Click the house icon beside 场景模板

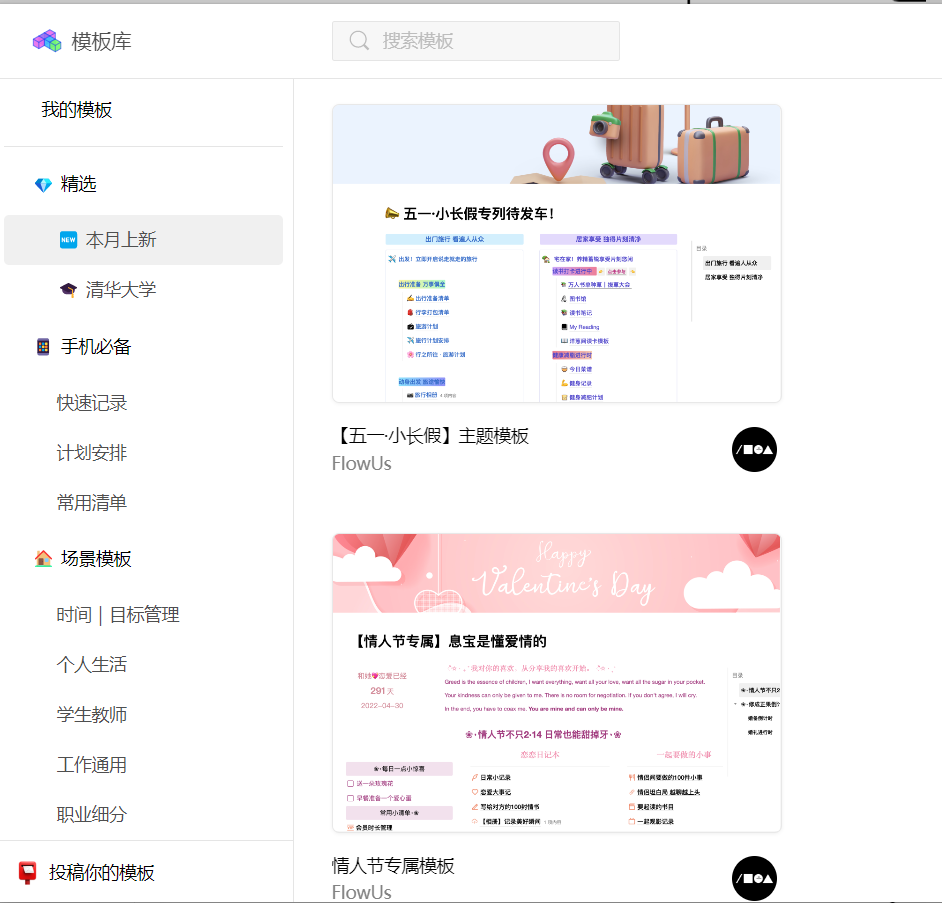point(43,559)
